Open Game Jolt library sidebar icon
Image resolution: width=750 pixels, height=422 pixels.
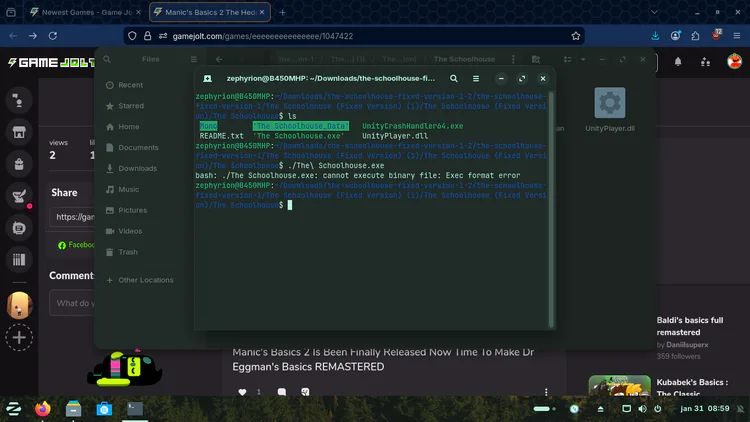(19, 260)
